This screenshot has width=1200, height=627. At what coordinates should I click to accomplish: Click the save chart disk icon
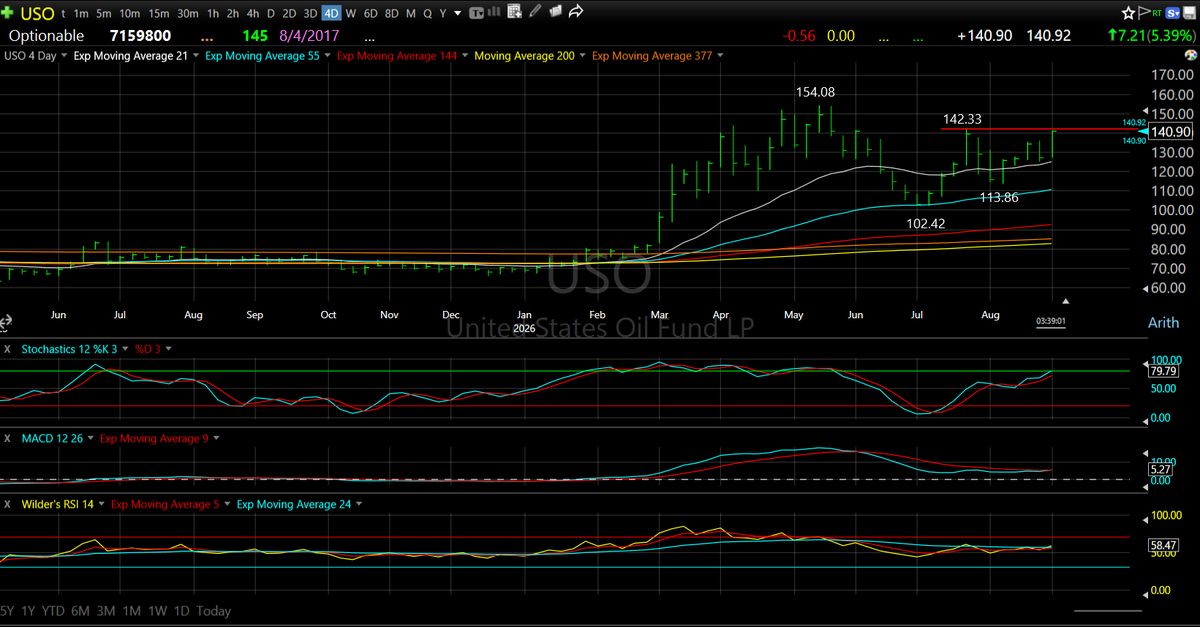[1189, 13]
